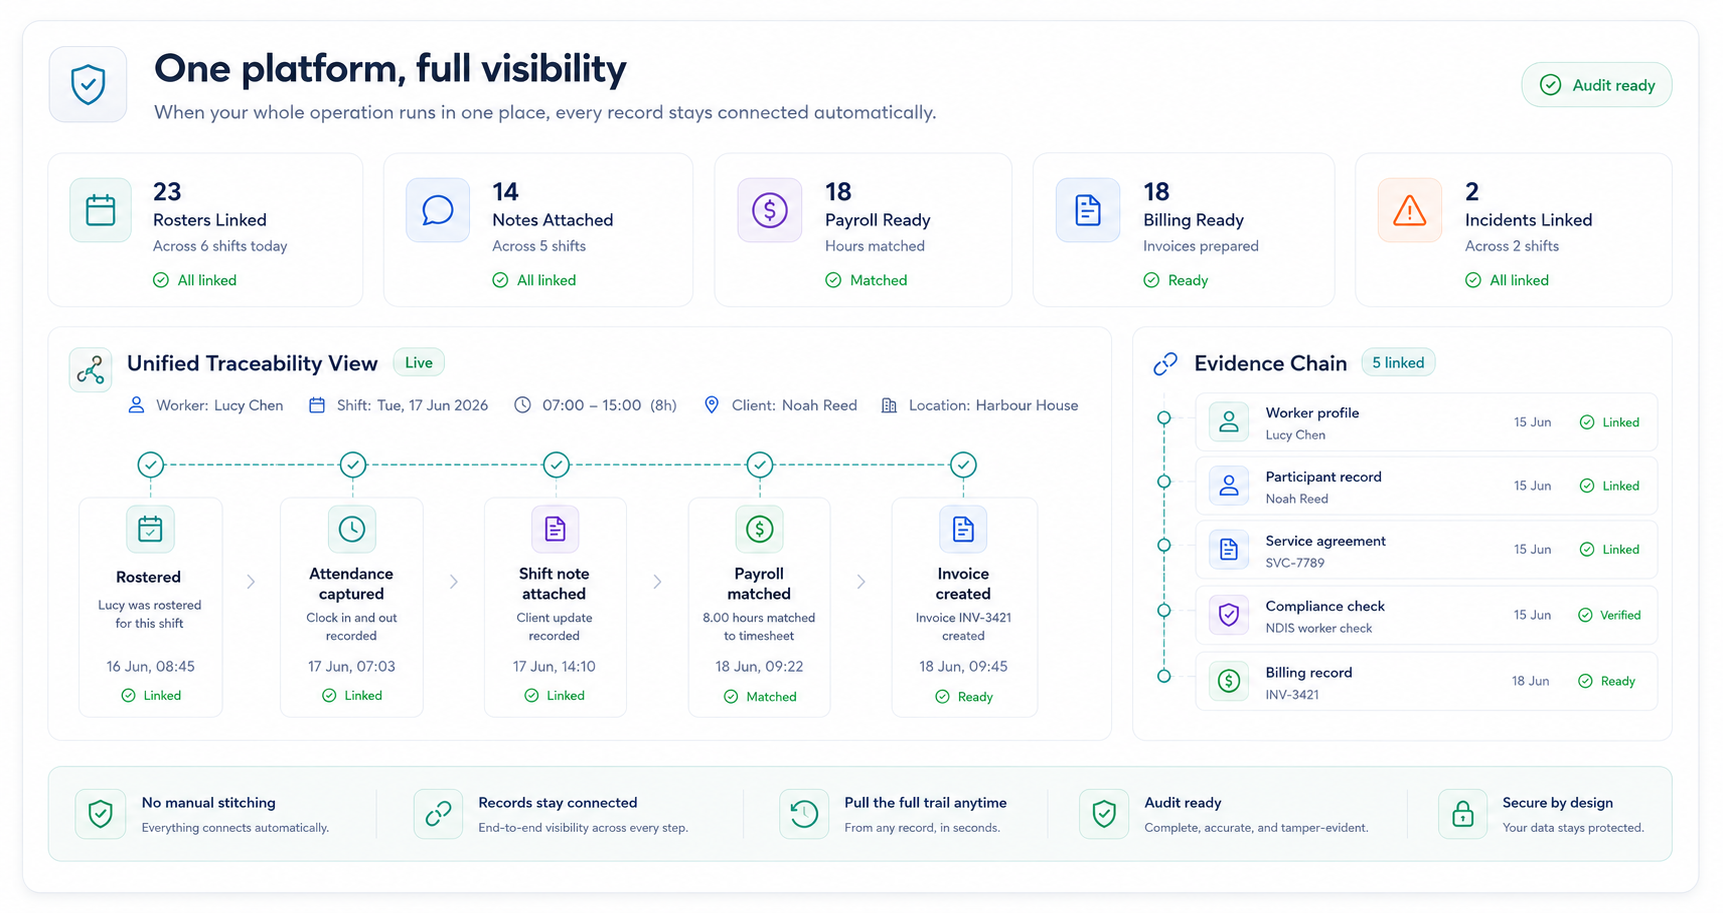Viewport: 1723px width, 913px height.
Task: Click Matched status under Payroll Ready
Action: pos(866,280)
